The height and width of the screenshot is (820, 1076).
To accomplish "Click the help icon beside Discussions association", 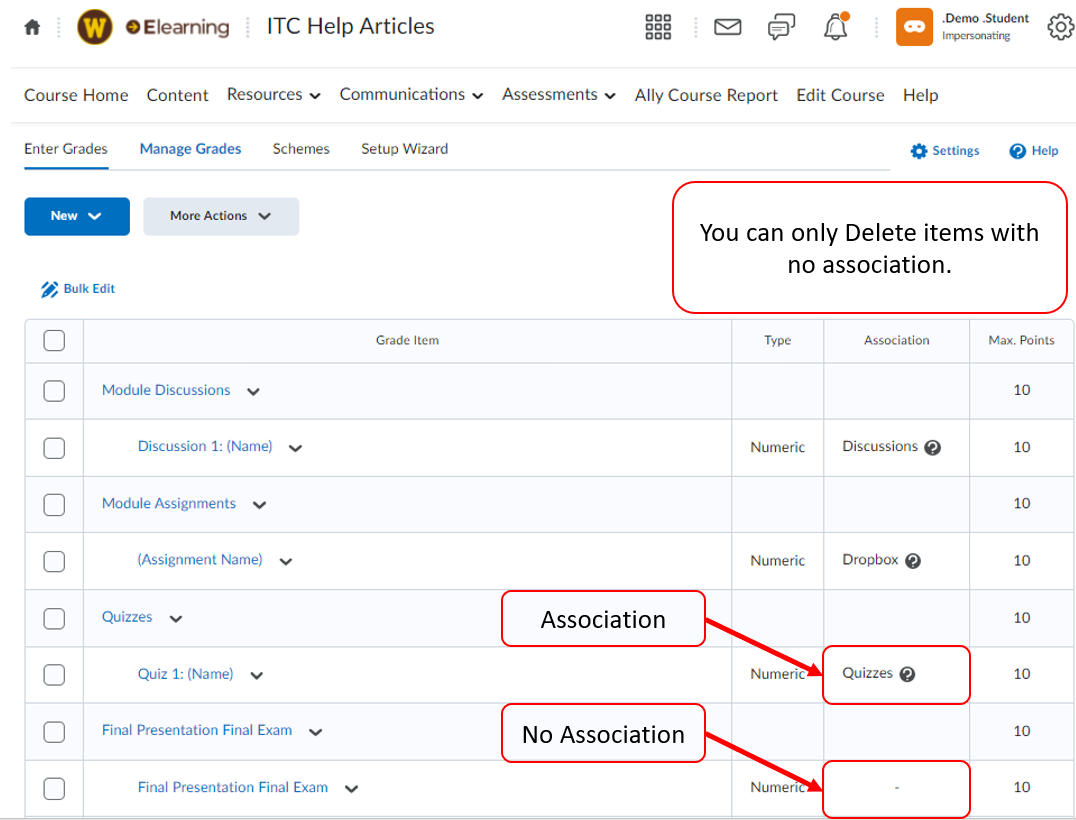I will [x=932, y=447].
